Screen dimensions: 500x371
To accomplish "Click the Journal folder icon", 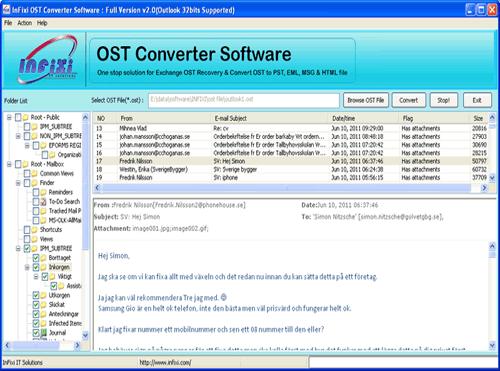I will click(44, 332).
